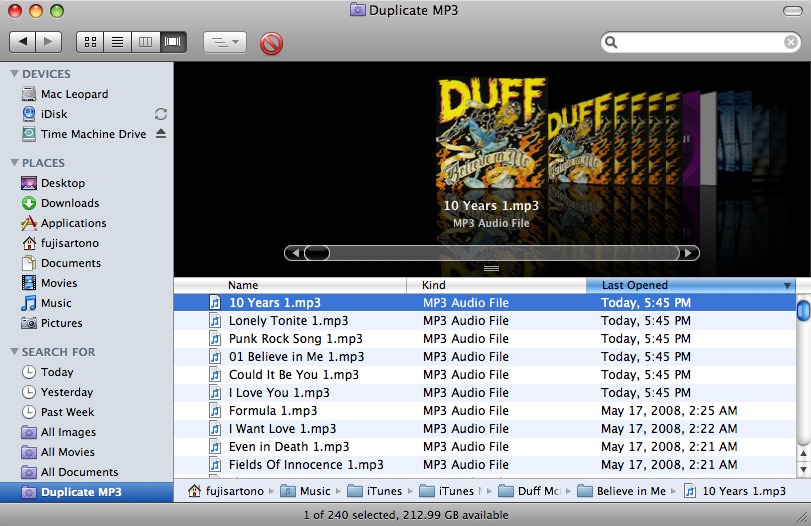This screenshot has width=811, height=526.
Task: Open the Action menu dropdown in toolbar
Action: coord(225,42)
